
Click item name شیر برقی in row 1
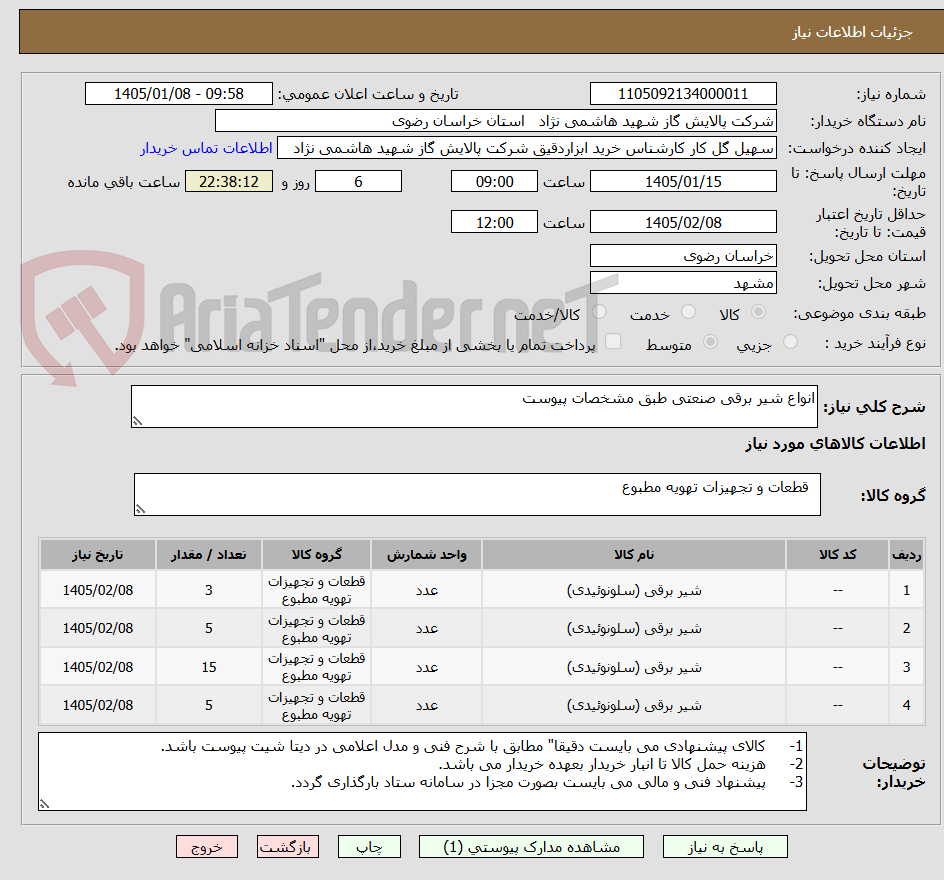coord(634,590)
